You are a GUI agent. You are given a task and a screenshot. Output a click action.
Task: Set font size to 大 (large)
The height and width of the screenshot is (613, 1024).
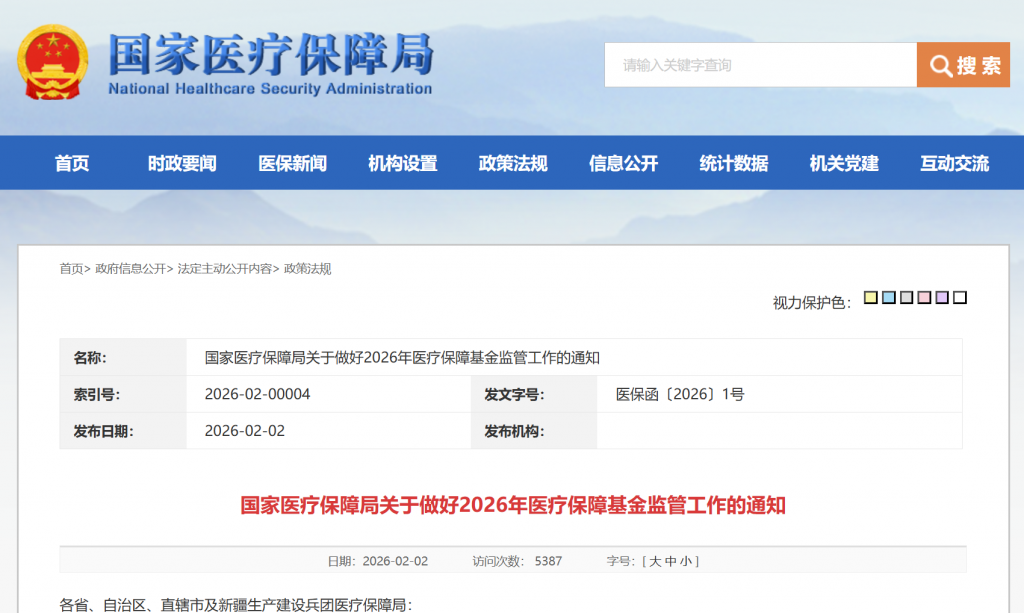[x=656, y=561]
